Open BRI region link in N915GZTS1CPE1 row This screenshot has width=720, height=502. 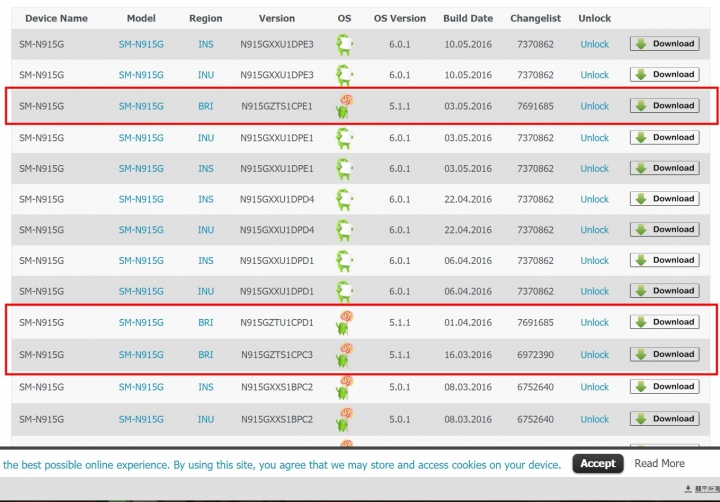pos(206,107)
